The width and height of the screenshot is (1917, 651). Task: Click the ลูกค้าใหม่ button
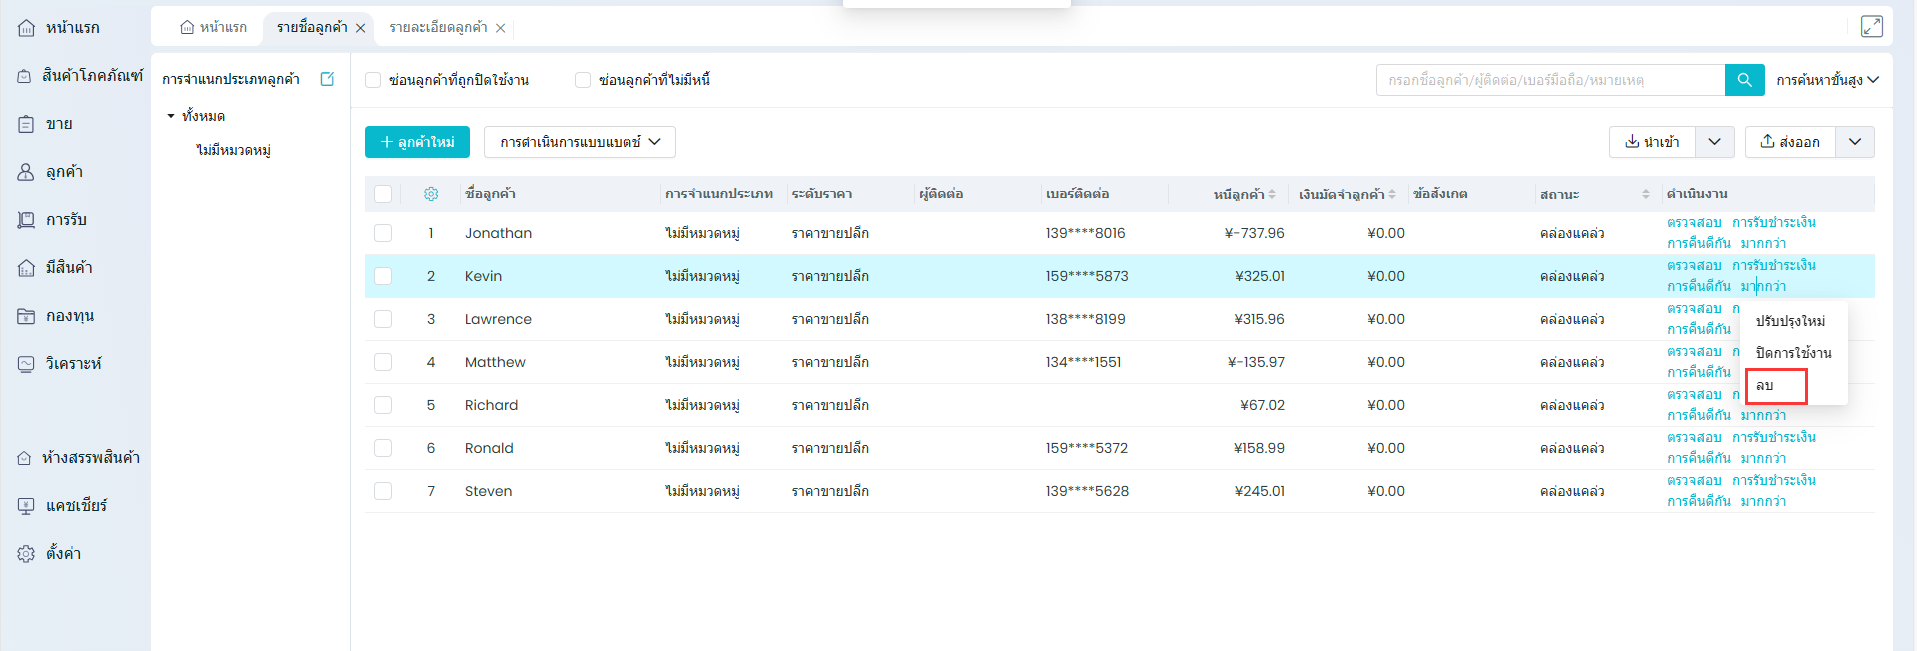(x=417, y=142)
